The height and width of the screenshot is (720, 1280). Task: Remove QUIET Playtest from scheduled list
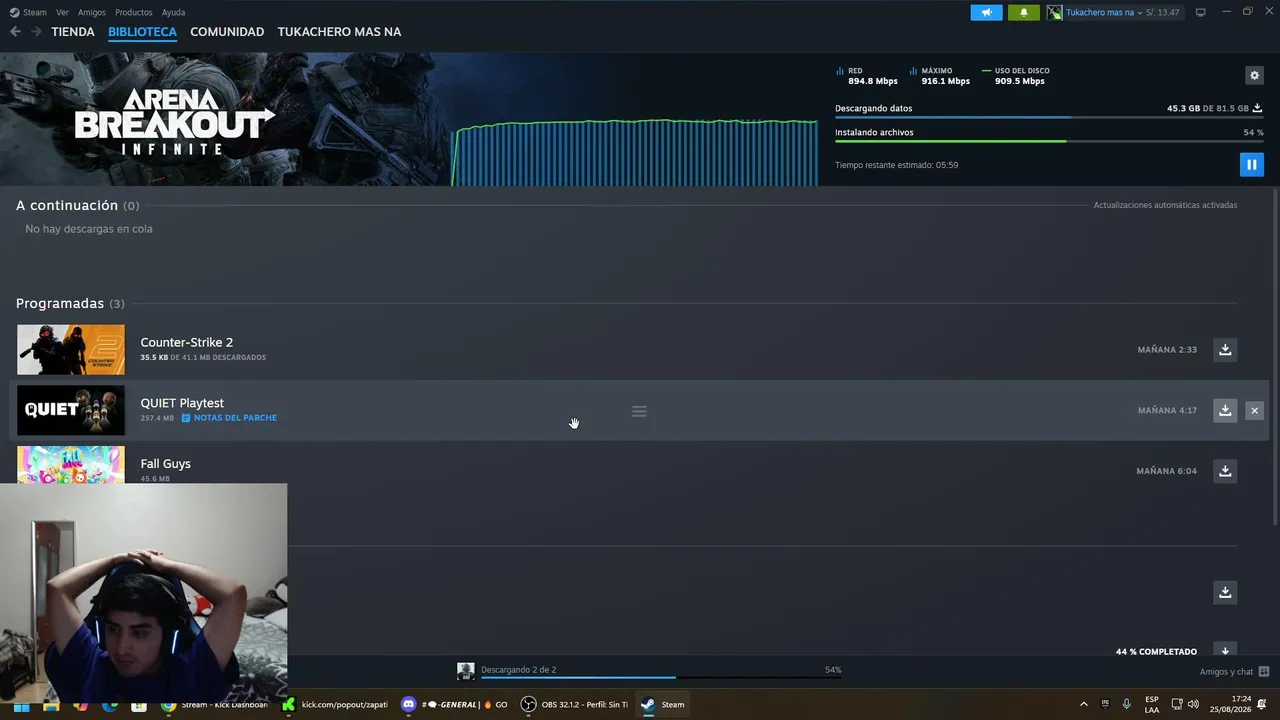(1254, 410)
